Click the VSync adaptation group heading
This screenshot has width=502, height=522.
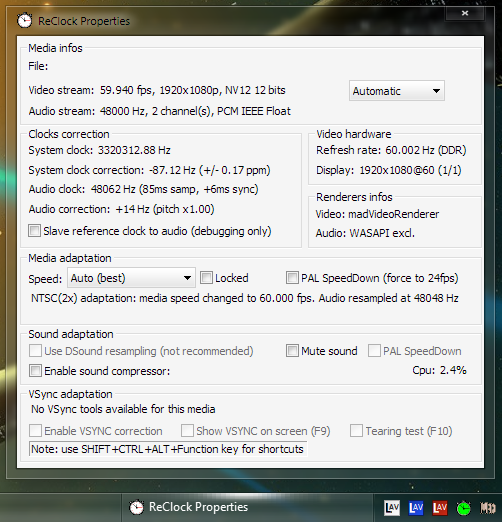click(x=70, y=394)
